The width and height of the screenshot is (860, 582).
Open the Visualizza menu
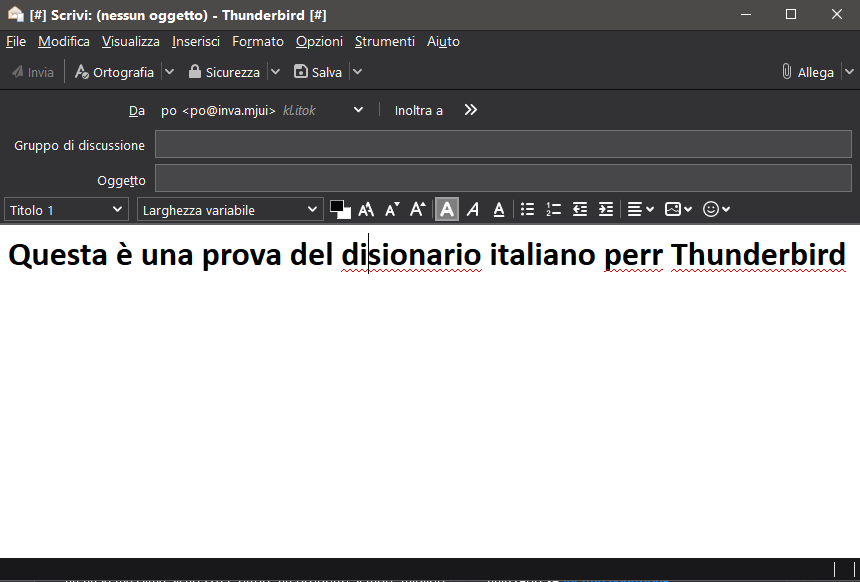click(x=131, y=42)
